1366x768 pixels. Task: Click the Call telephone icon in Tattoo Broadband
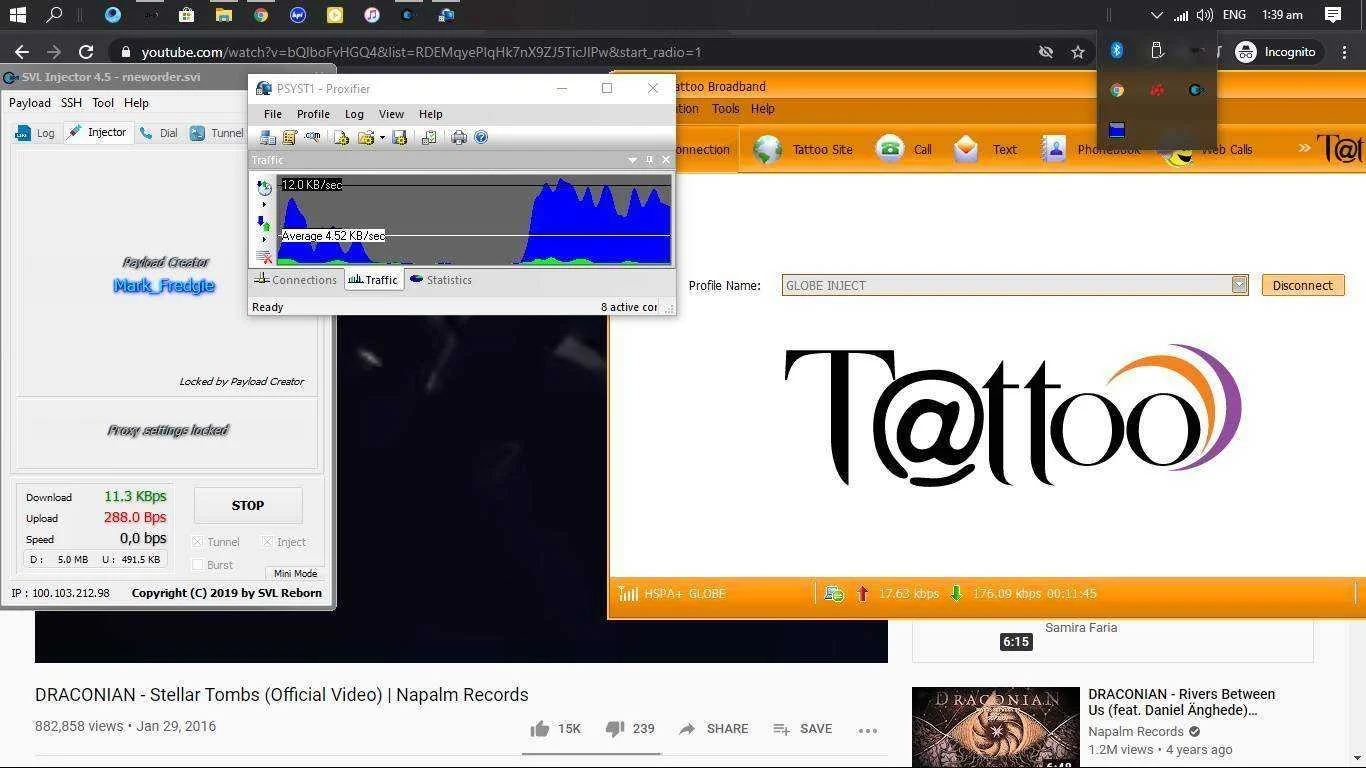click(889, 149)
